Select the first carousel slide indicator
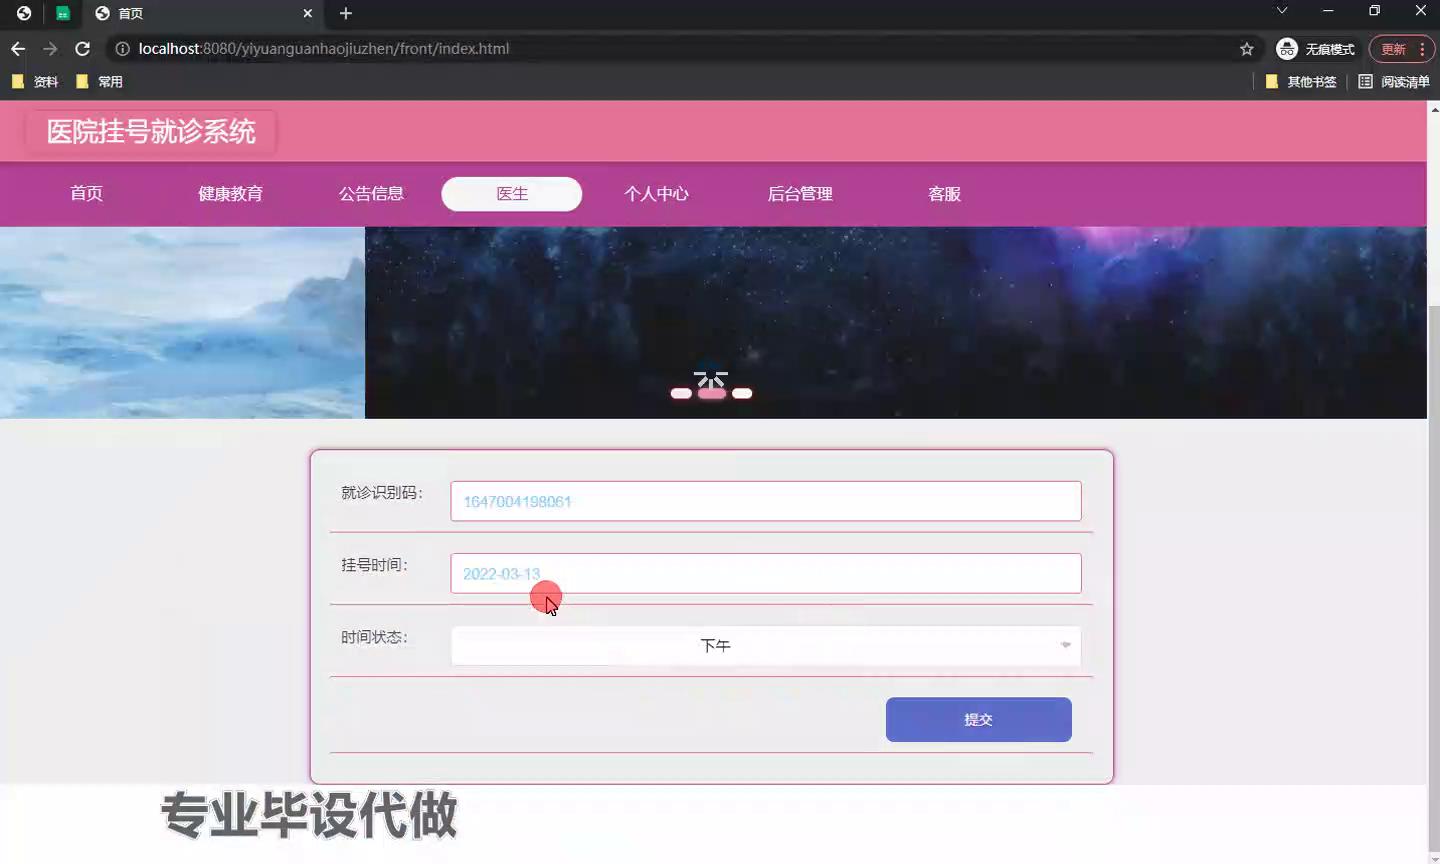 tap(681, 393)
